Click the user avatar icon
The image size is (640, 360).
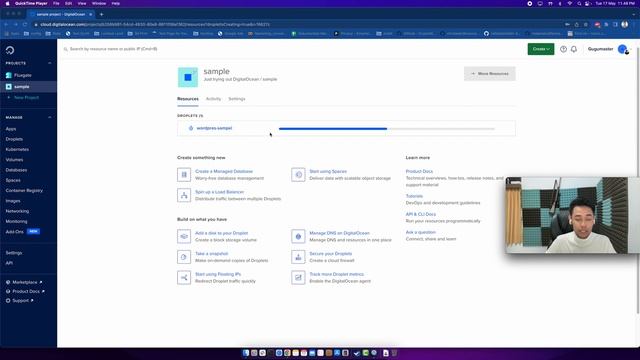(622, 49)
